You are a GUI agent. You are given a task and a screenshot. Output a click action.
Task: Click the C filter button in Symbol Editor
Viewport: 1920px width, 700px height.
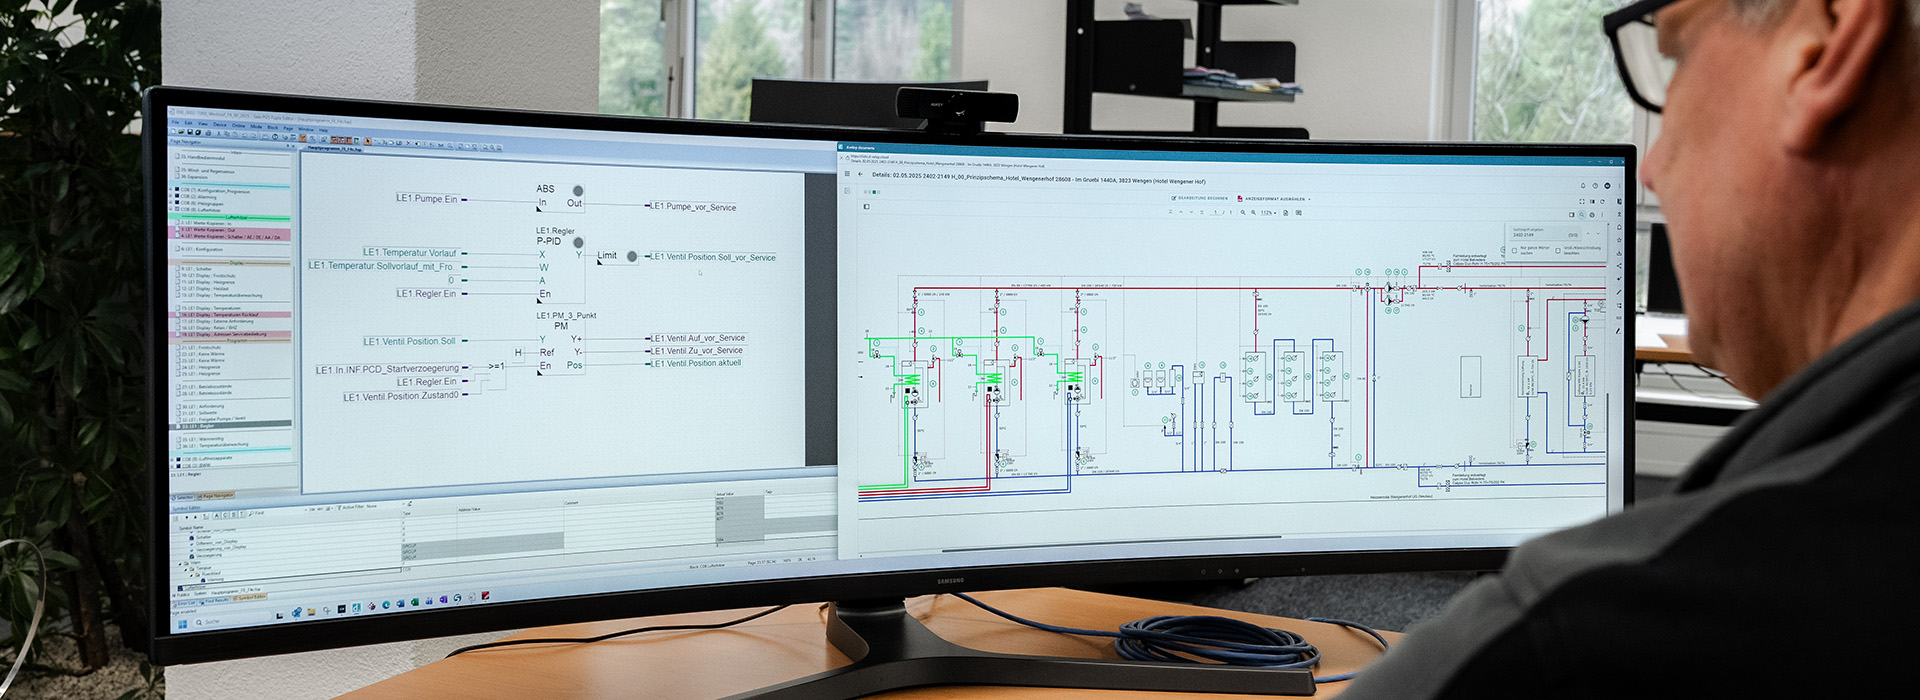[225, 515]
